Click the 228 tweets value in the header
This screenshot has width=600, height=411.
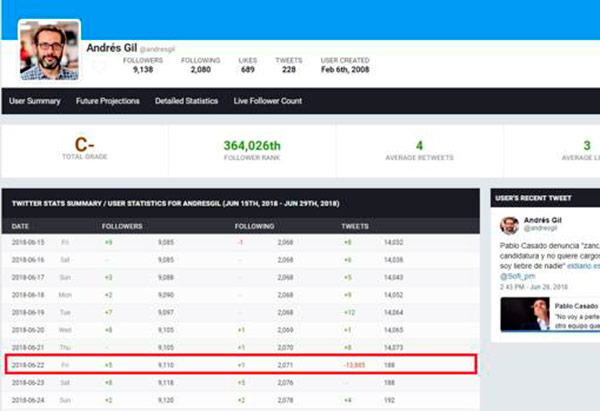click(x=289, y=70)
